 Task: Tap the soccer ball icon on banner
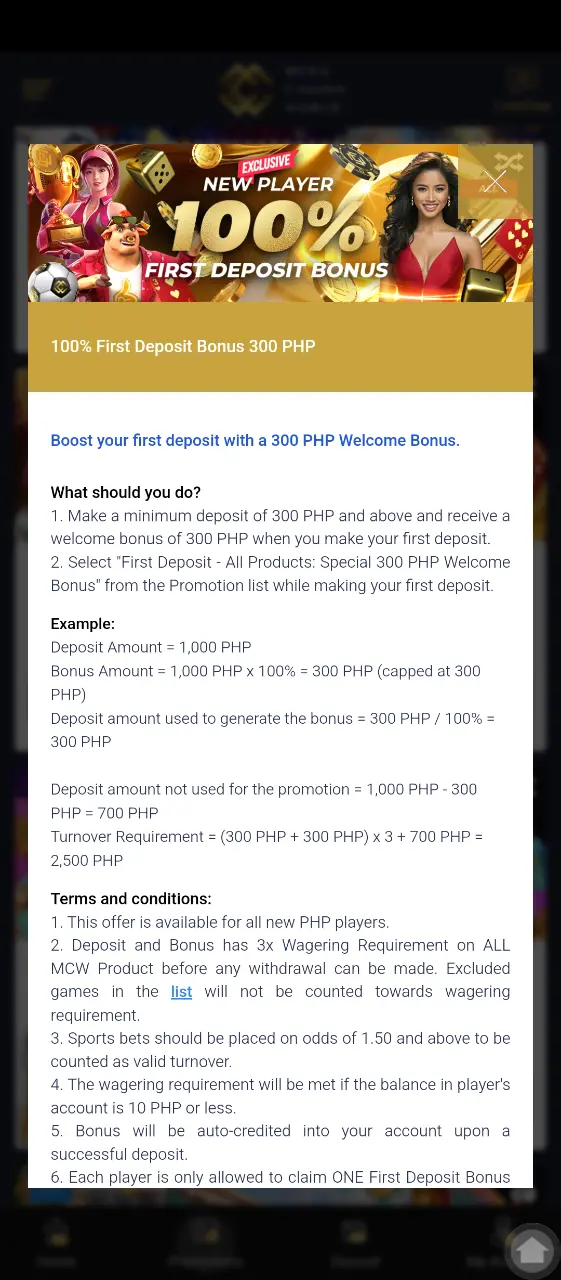click(52, 283)
